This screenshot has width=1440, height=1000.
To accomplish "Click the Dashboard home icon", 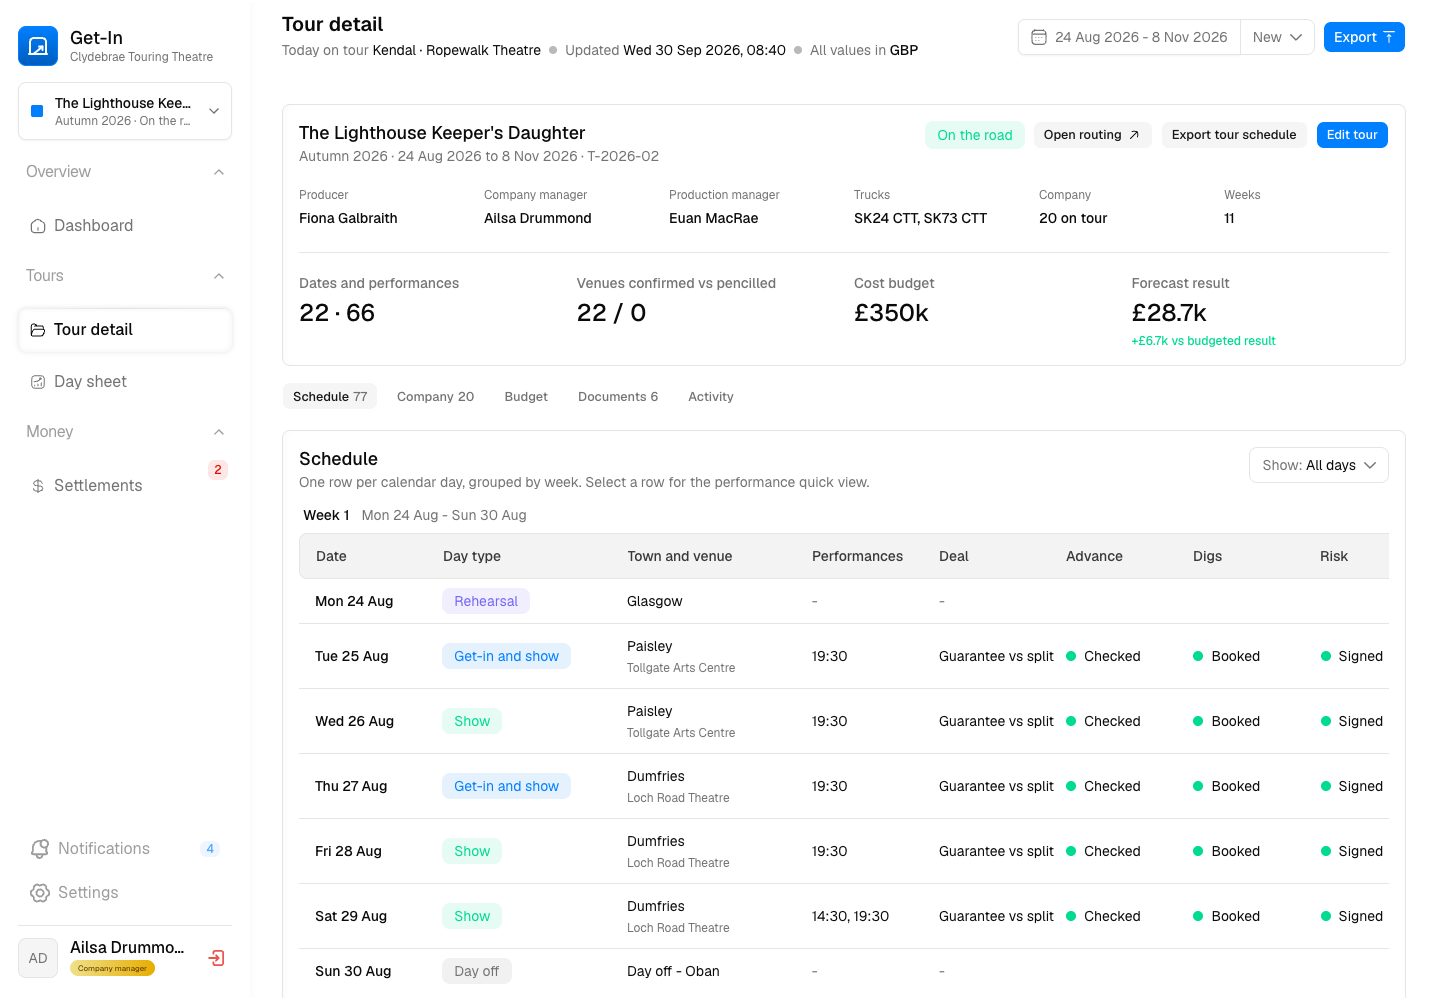I will click(x=38, y=226).
